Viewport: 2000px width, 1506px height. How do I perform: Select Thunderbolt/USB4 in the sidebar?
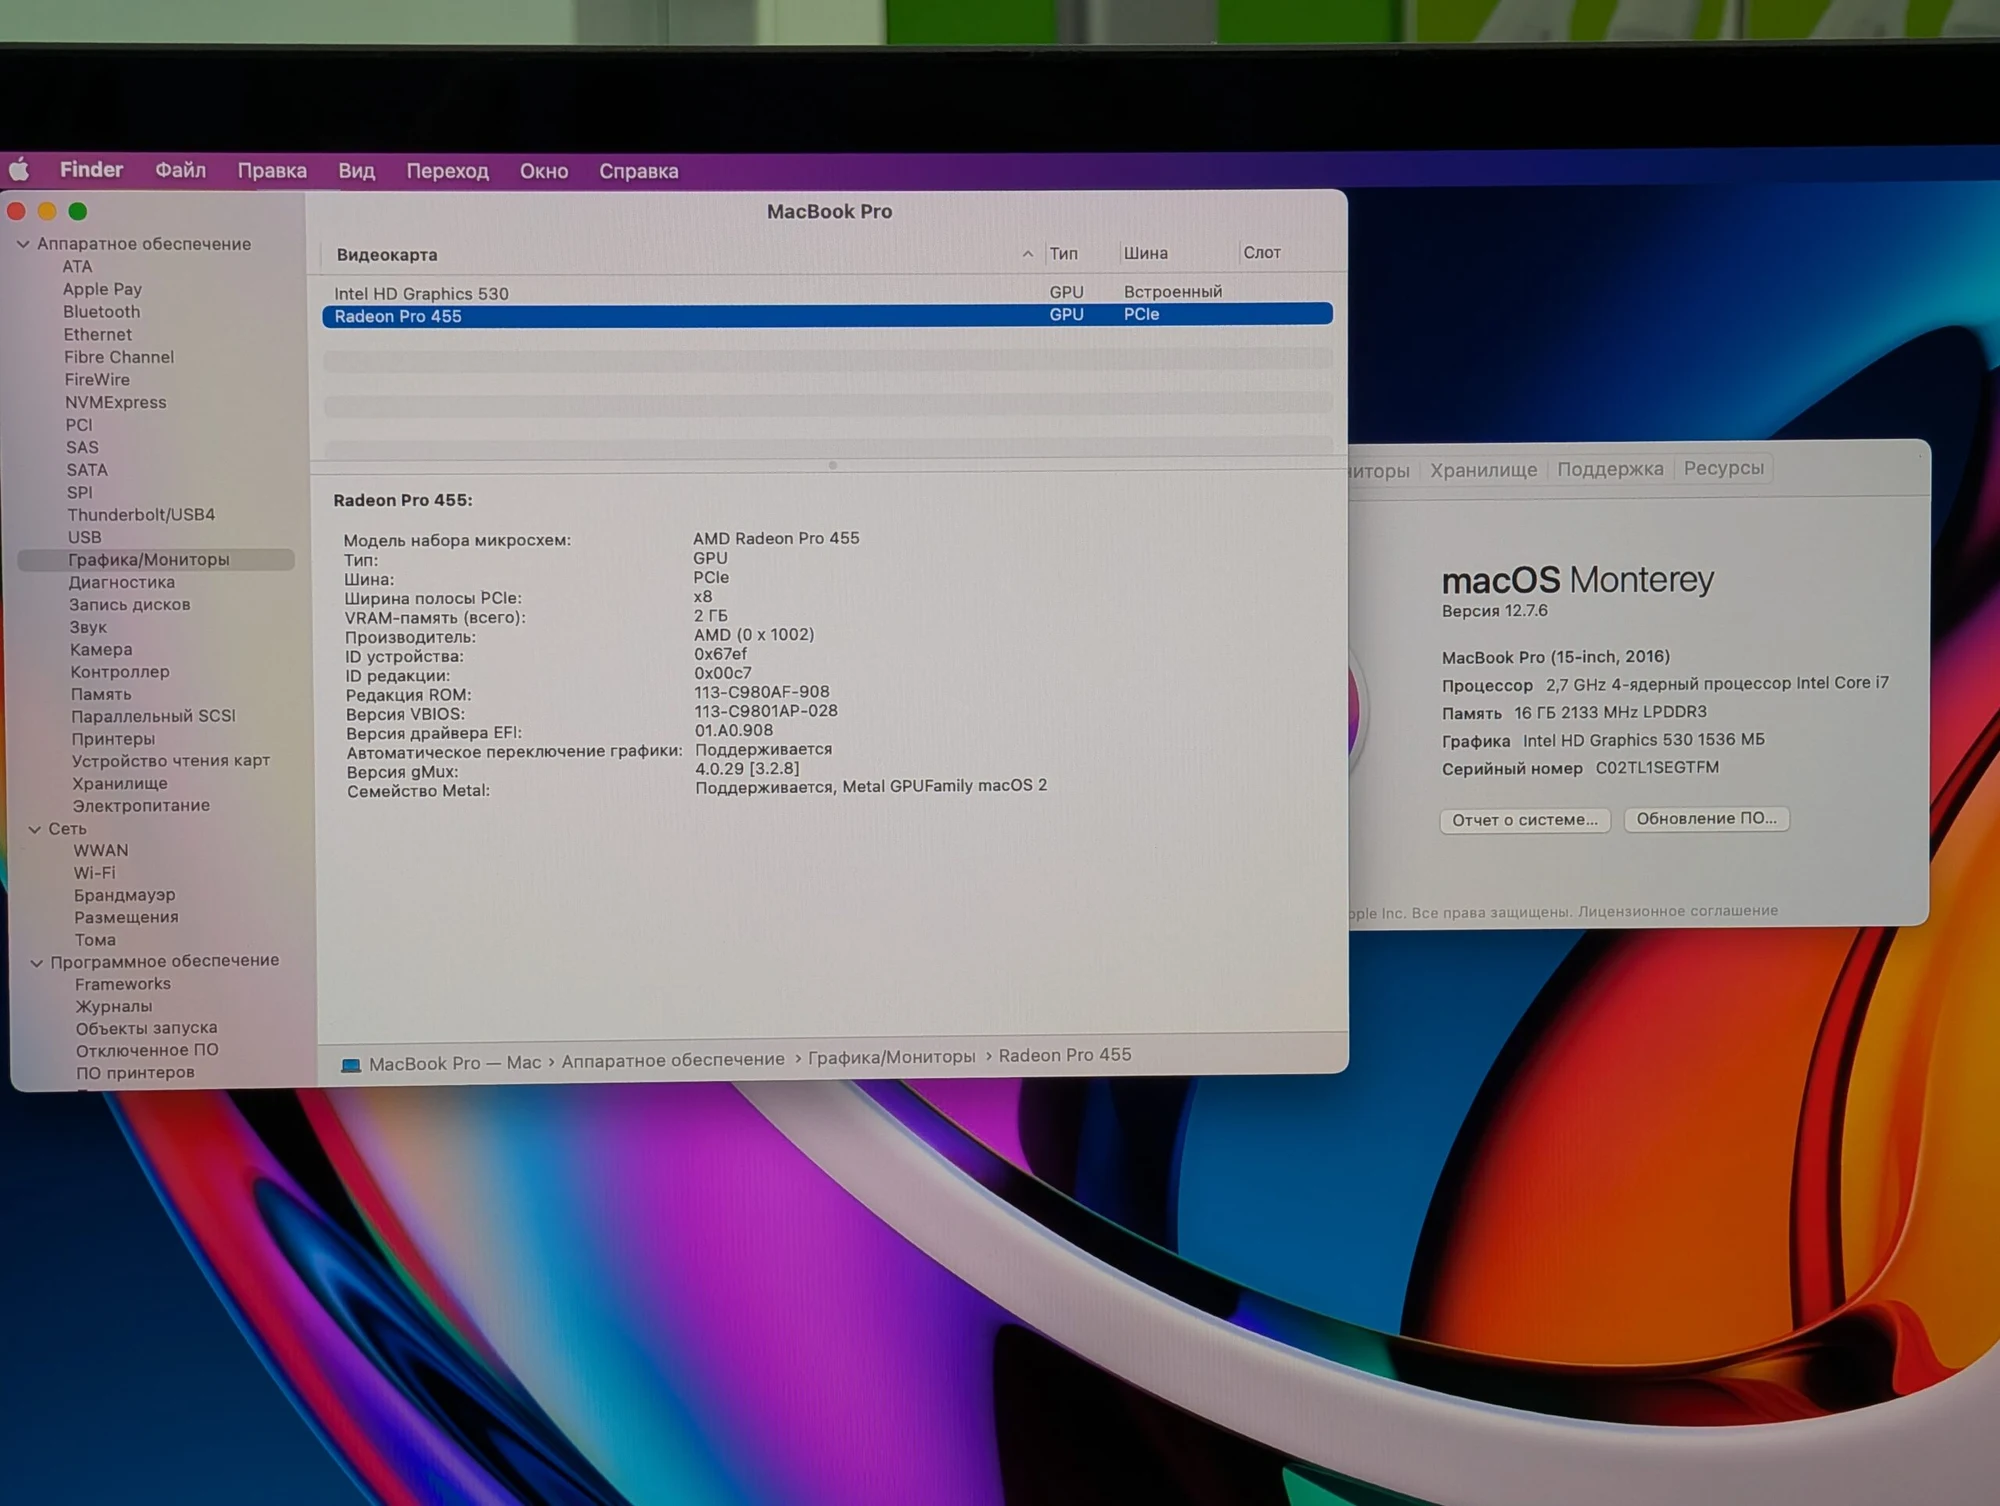(x=141, y=515)
